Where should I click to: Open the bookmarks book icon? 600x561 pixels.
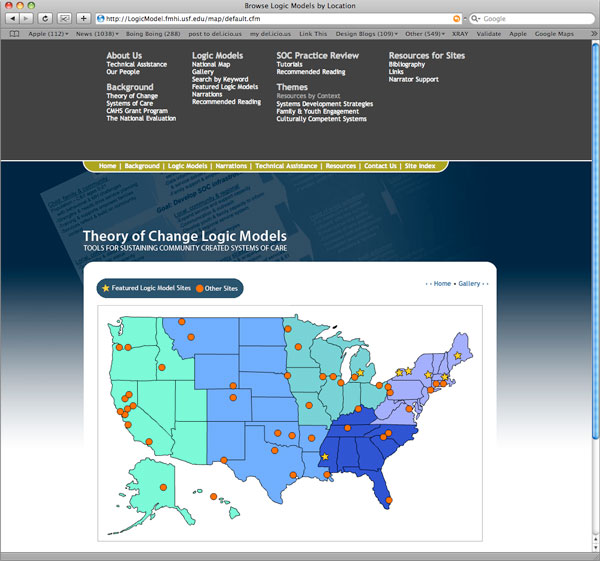[13, 33]
